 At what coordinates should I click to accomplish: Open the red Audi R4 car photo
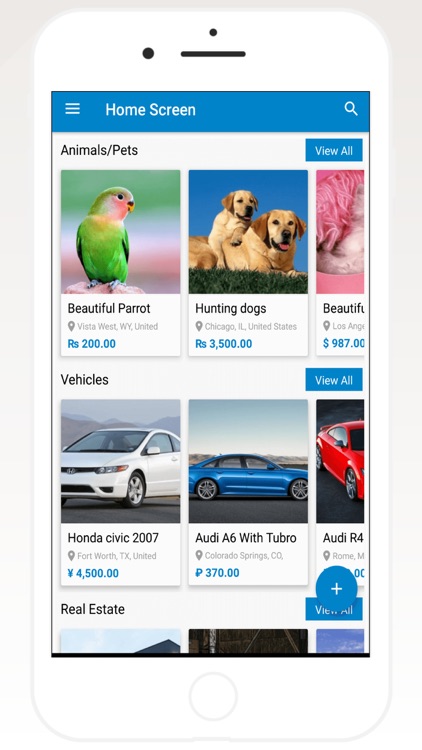[340, 461]
